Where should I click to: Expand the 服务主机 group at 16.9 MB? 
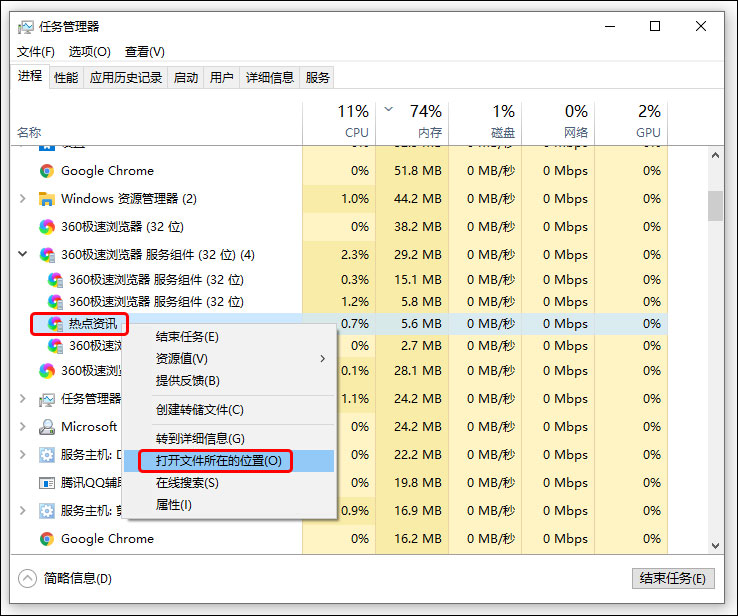tap(22, 511)
